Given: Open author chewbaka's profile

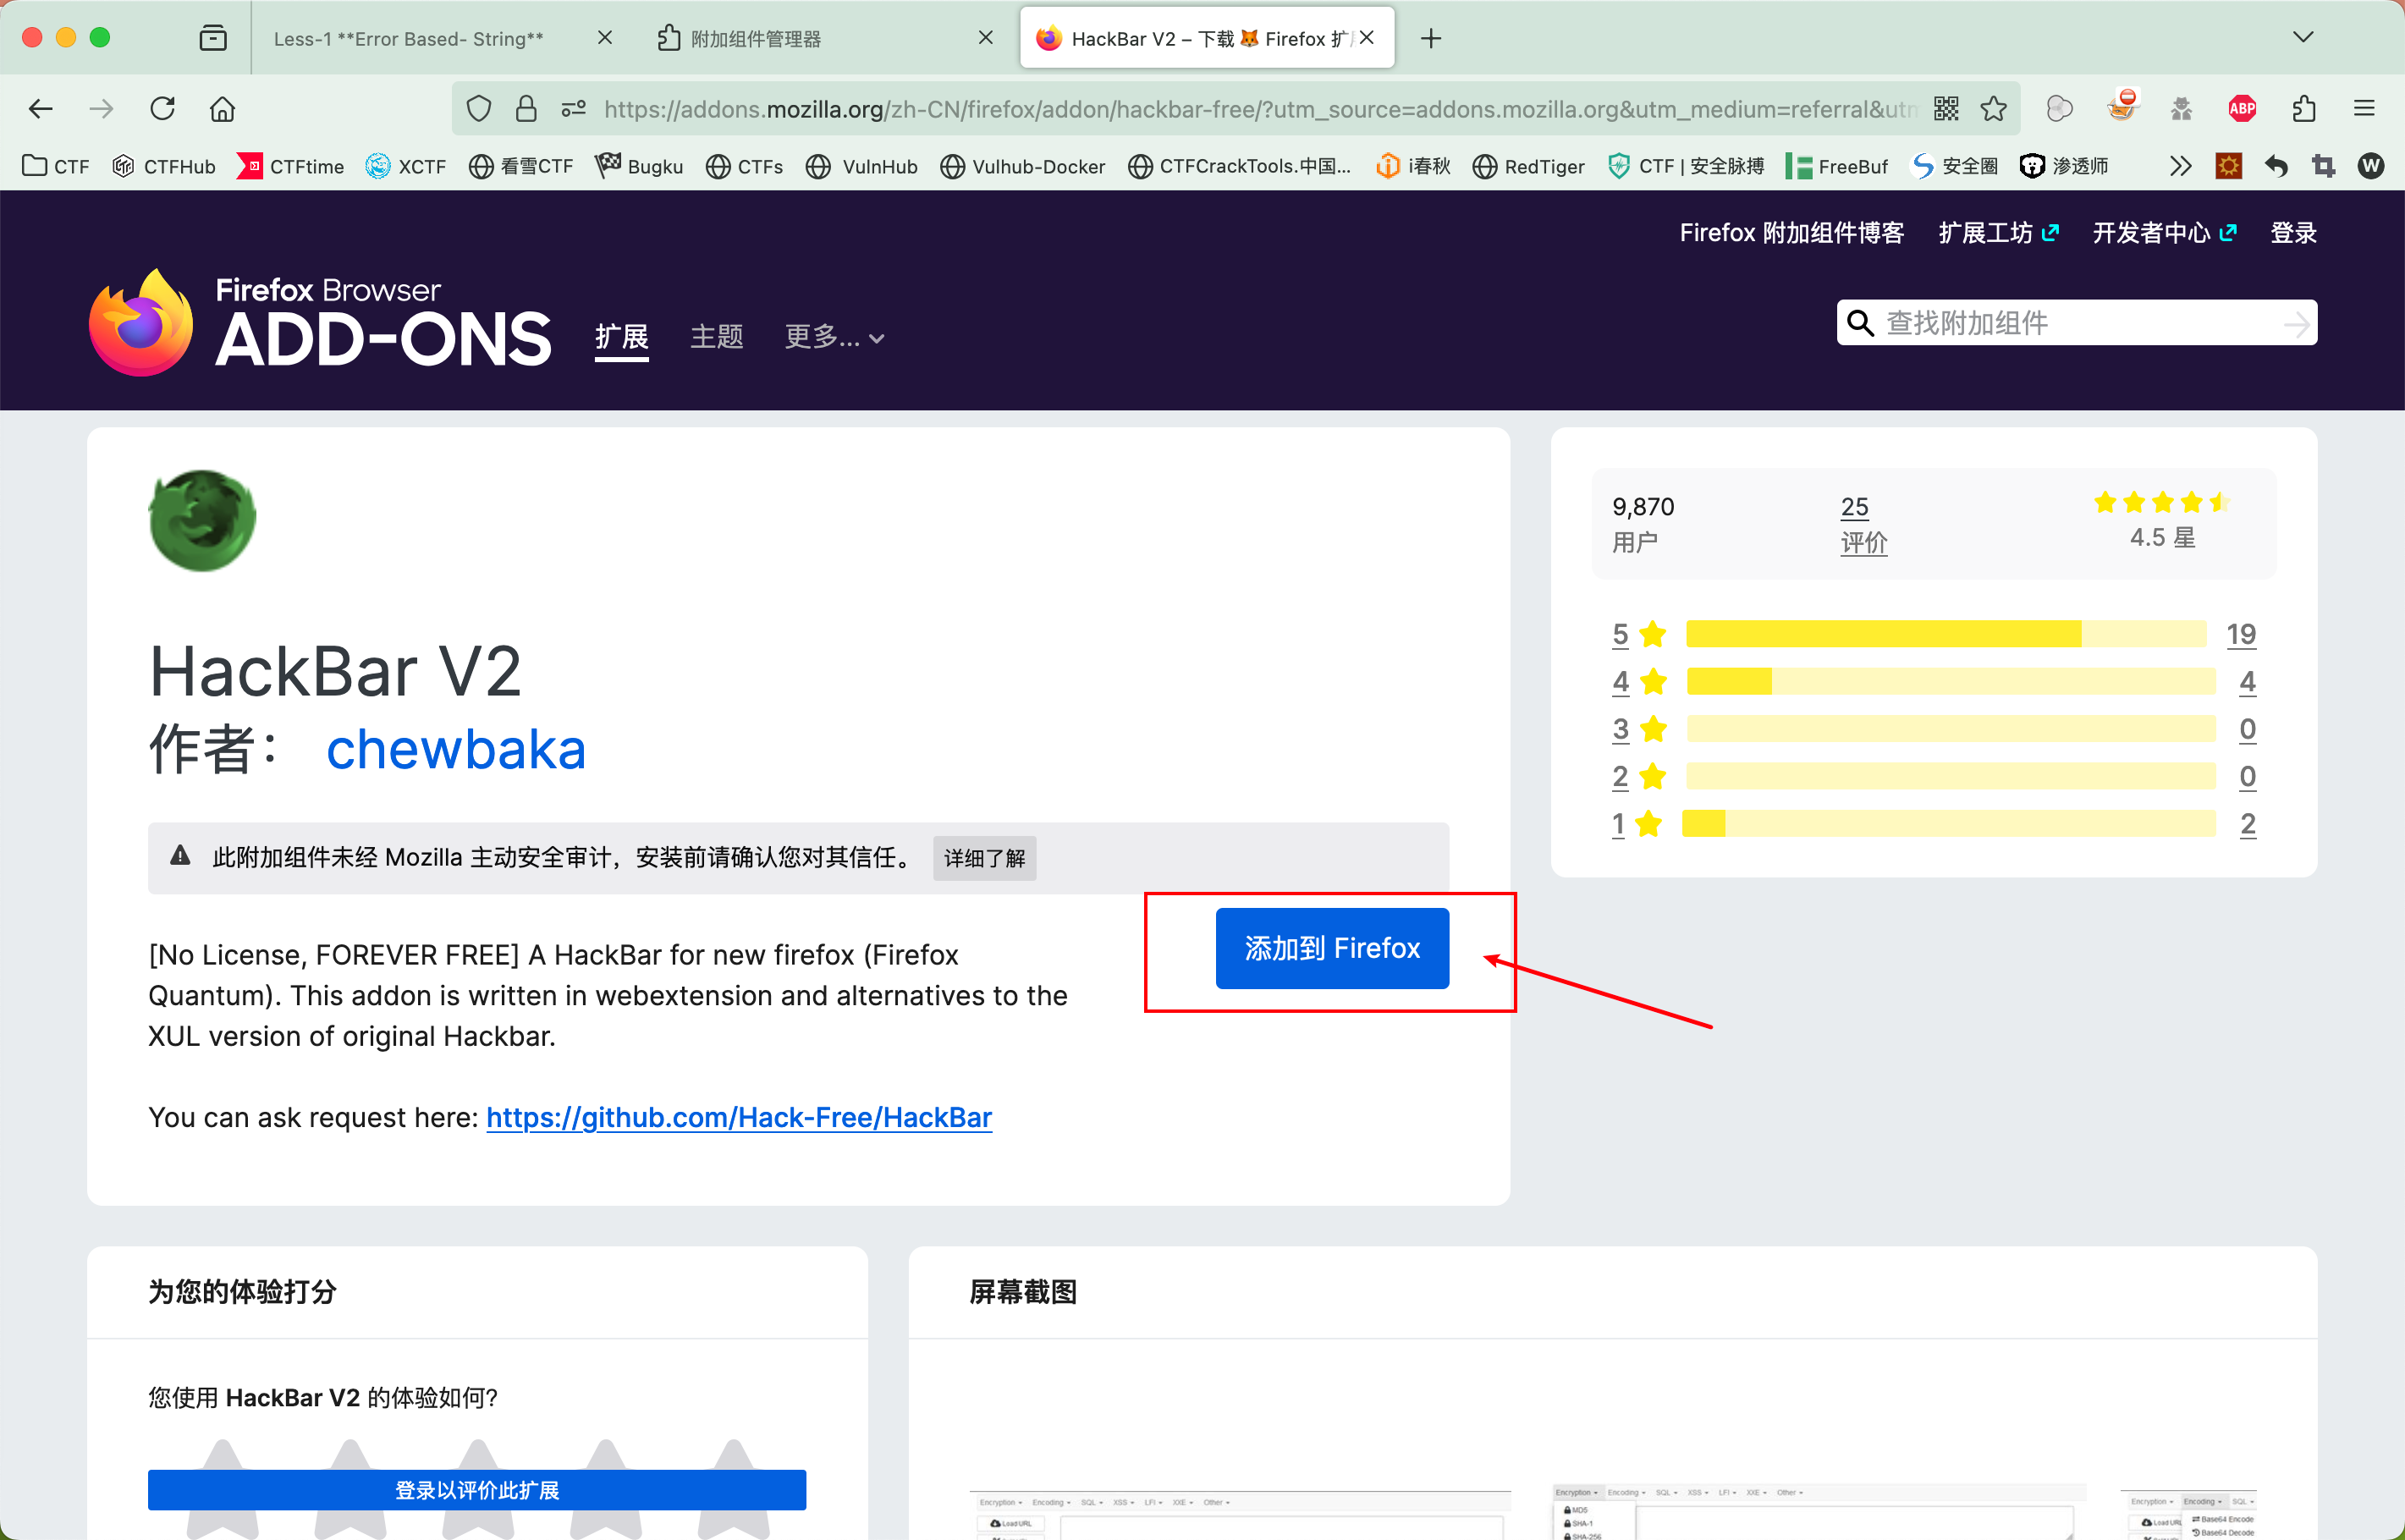Looking at the screenshot, I should click(456, 749).
